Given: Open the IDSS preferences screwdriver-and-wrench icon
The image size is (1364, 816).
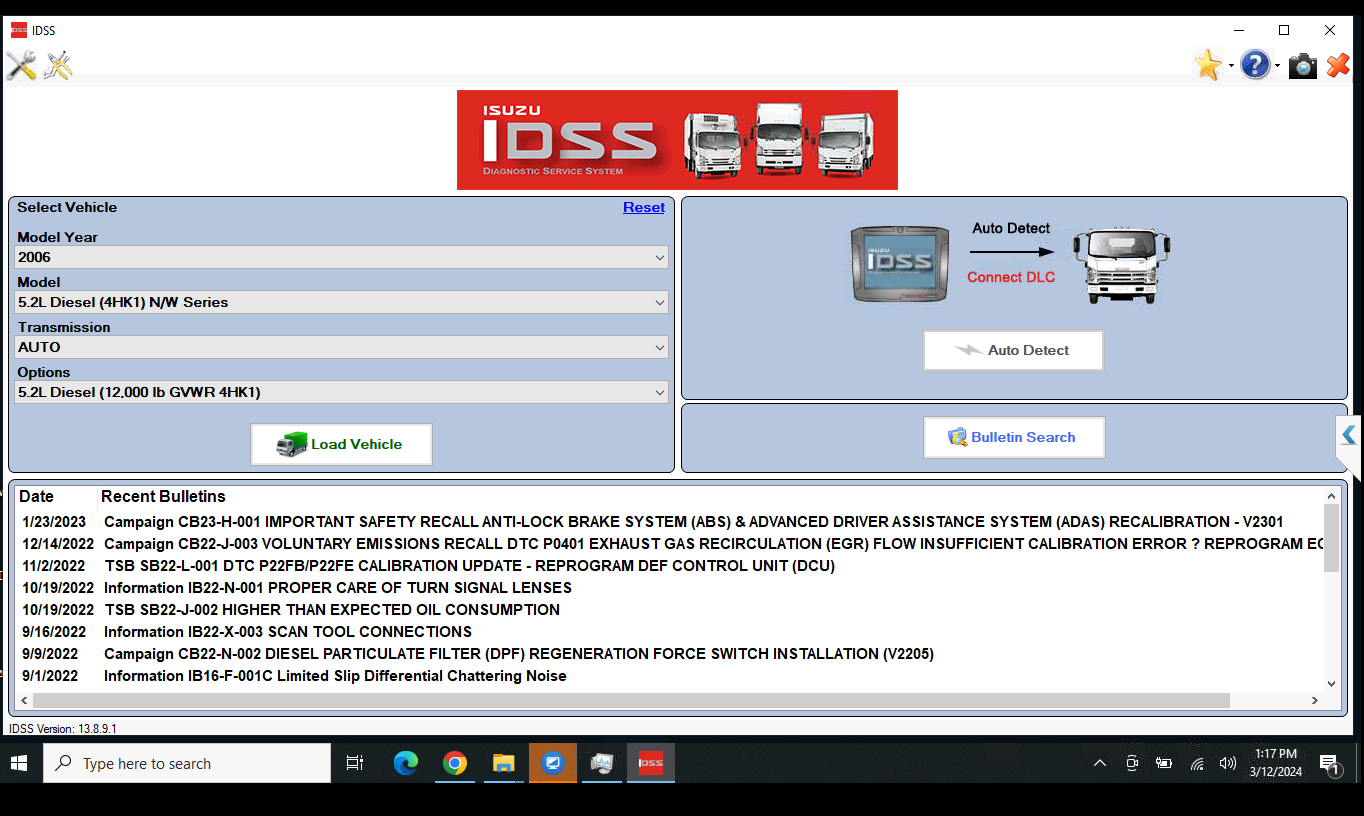Looking at the screenshot, I should [x=20, y=65].
